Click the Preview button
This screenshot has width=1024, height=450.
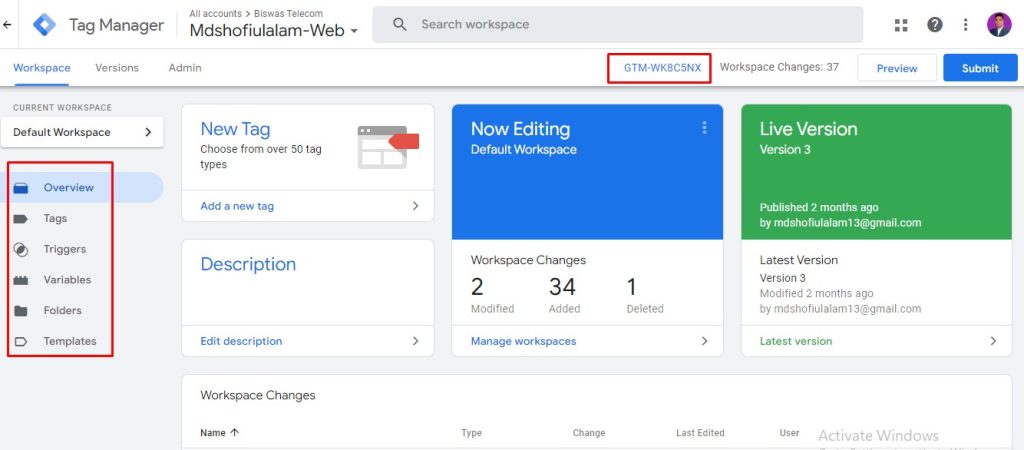tap(896, 68)
